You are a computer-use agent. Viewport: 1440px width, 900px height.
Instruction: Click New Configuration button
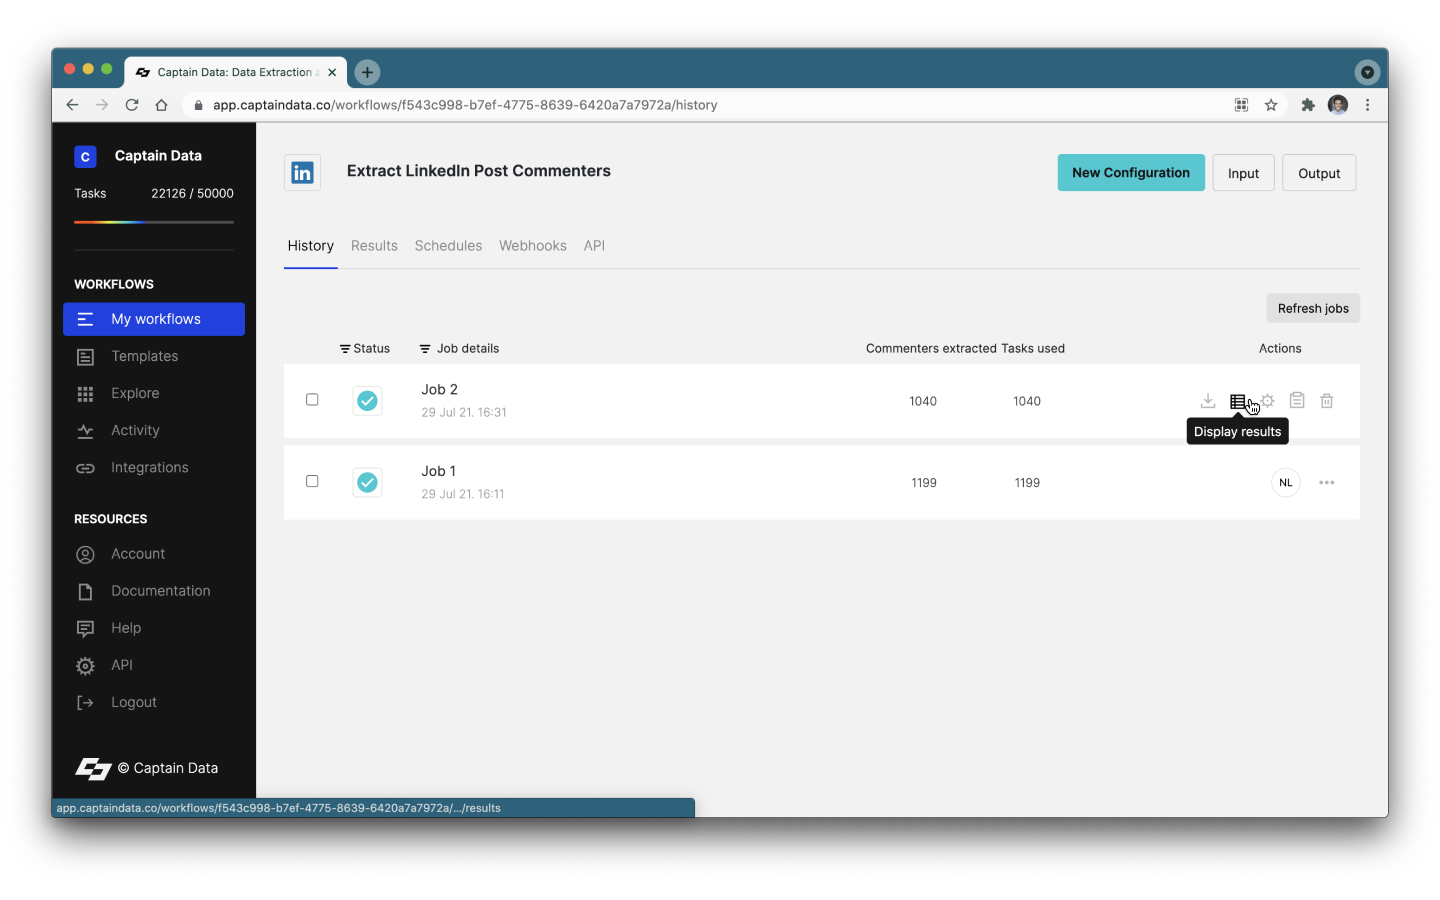1131,173
